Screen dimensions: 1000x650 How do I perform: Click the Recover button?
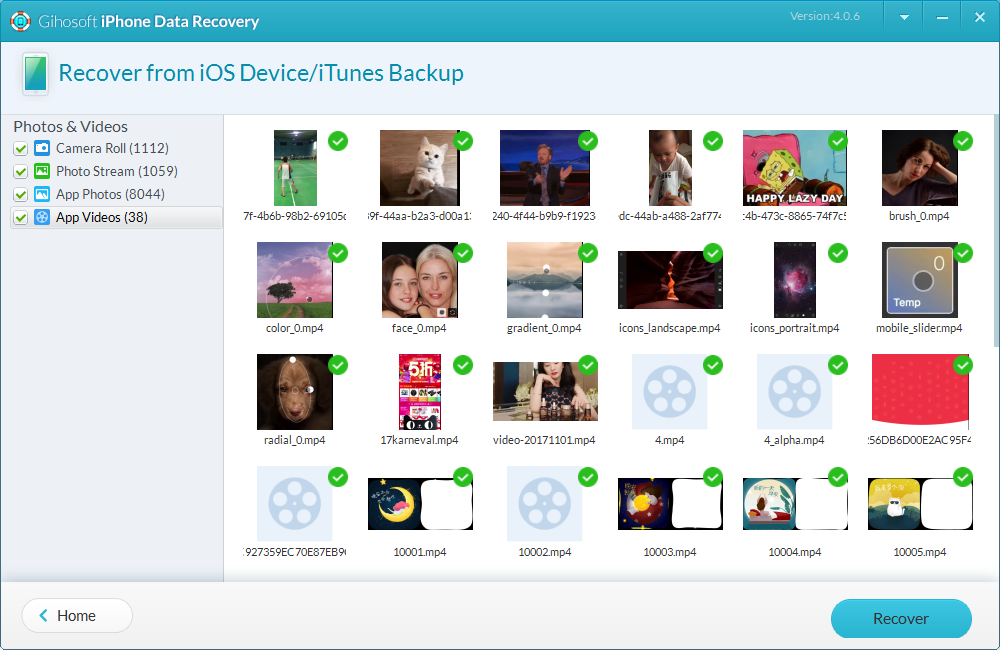(901, 618)
